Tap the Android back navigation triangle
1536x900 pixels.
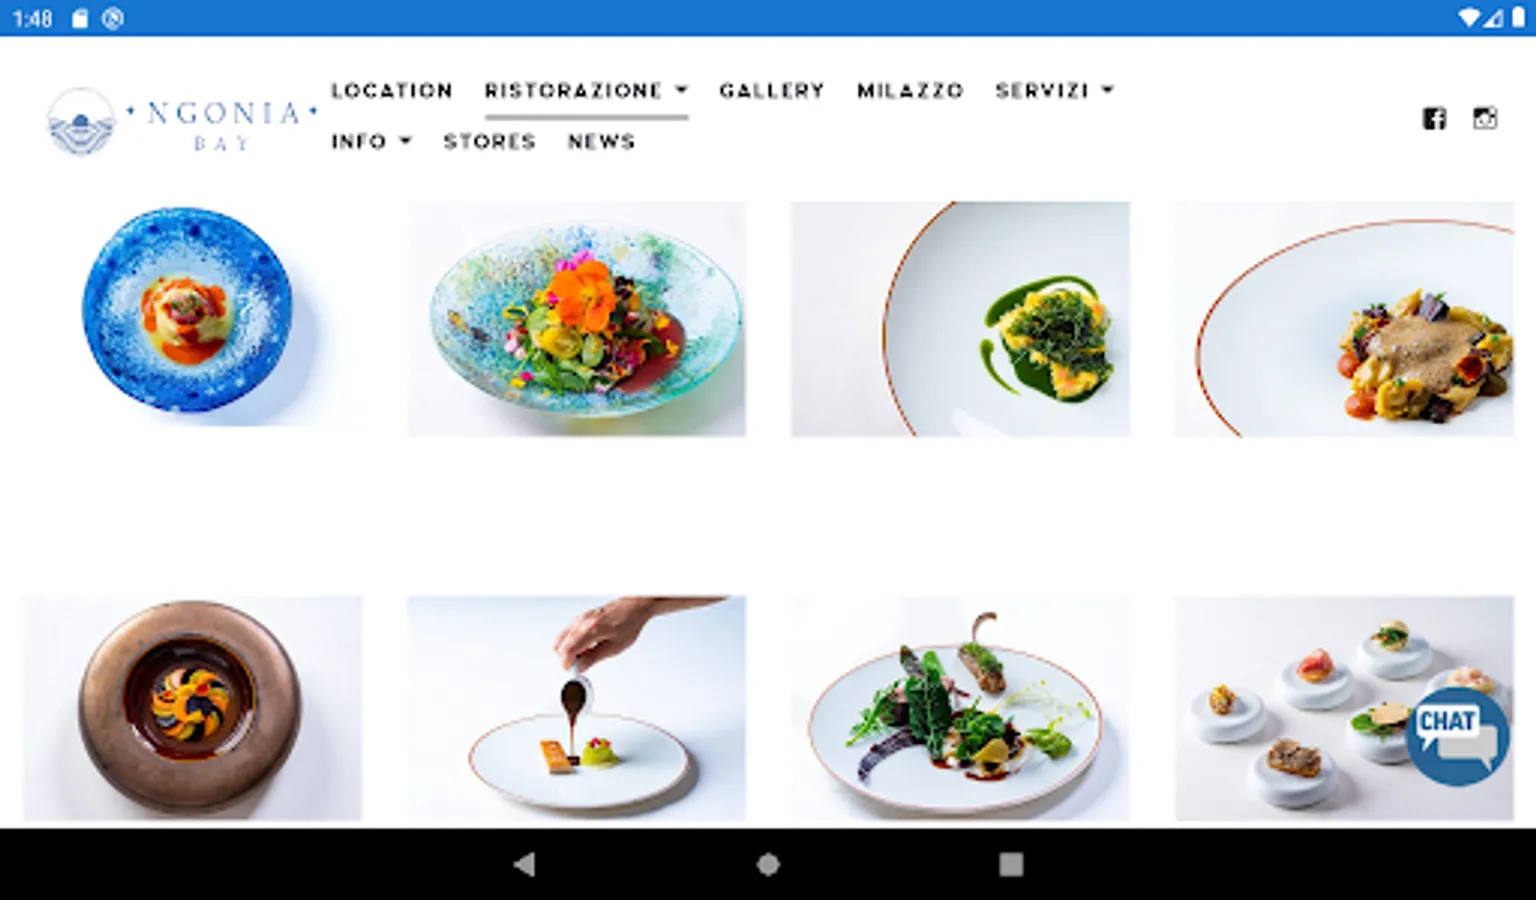(524, 864)
